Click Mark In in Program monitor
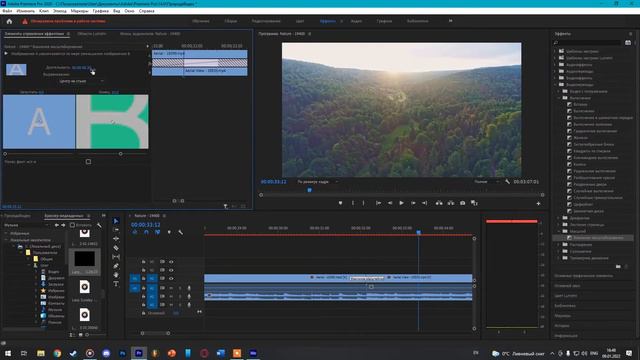Image resolution: width=640 pixels, height=360 pixels. click(353, 203)
